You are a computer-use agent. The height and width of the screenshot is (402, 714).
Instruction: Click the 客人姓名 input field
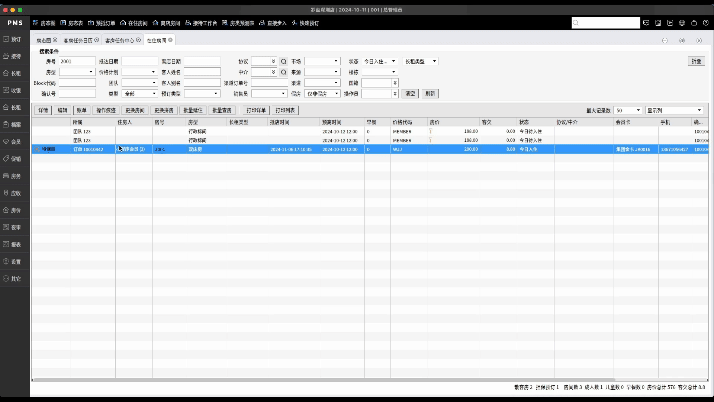point(202,72)
